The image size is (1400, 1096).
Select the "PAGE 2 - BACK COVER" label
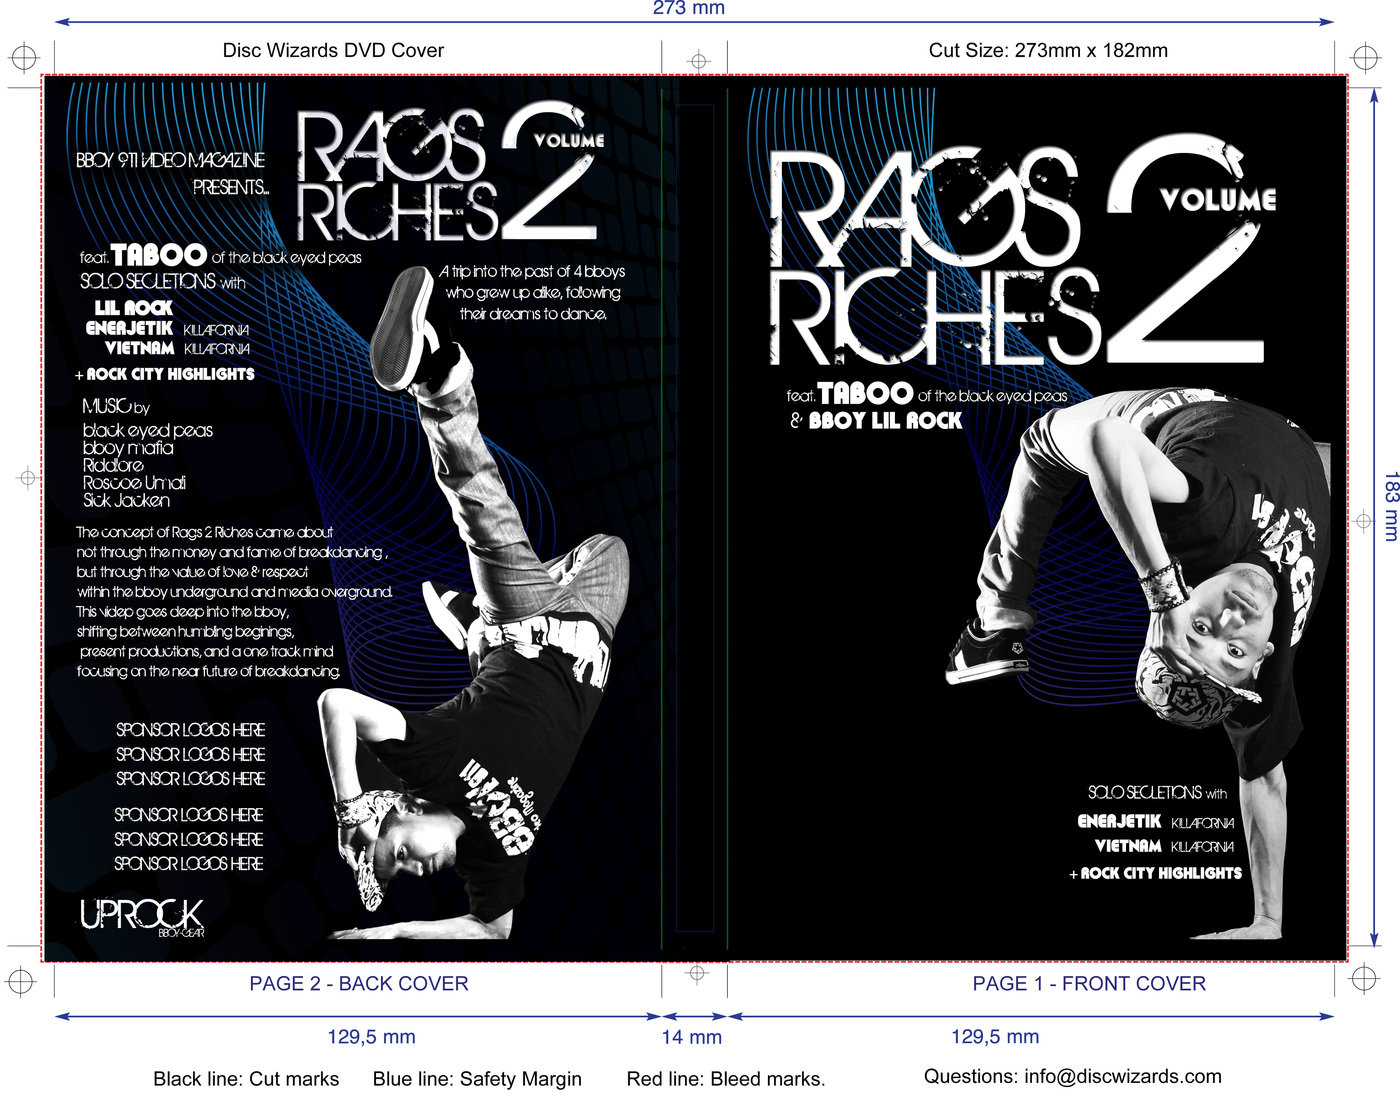[x=359, y=983]
